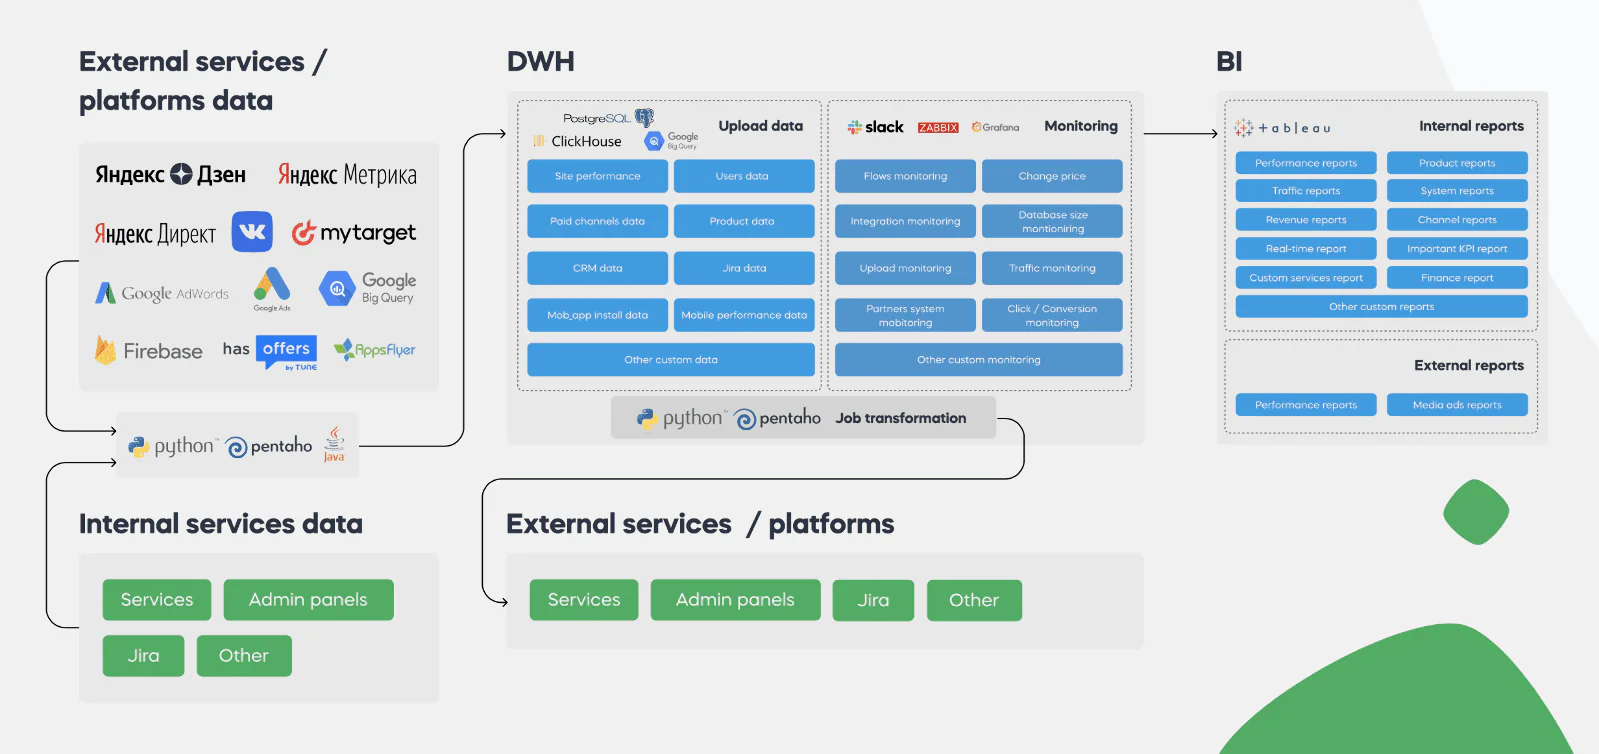Click the Real-time report block
The height and width of the screenshot is (754, 1599).
[x=1306, y=249]
